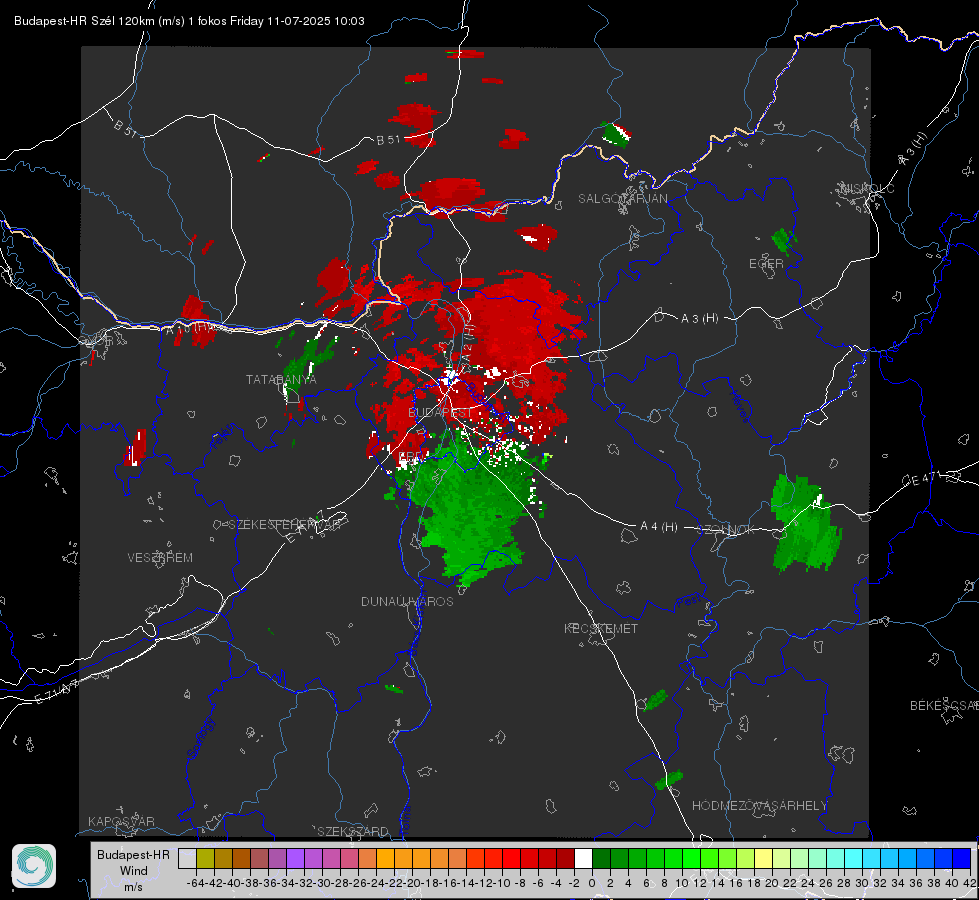Click the HODMEZOVASARHELY city label
This screenshot has height=900, width=979.
tap(759, 806)
